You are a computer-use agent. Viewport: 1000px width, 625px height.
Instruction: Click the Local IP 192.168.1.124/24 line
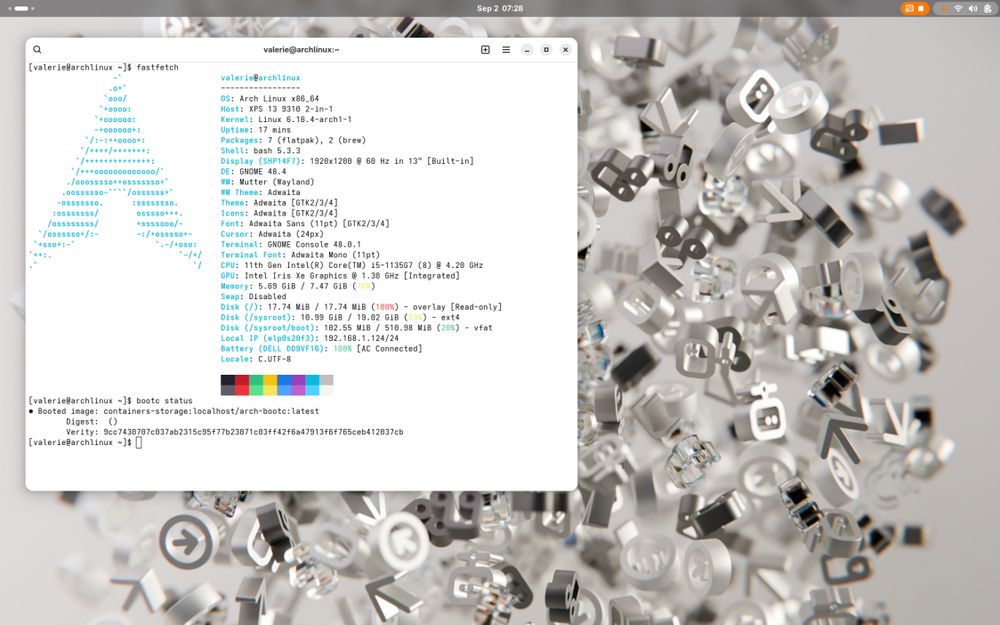click(310, 338)
